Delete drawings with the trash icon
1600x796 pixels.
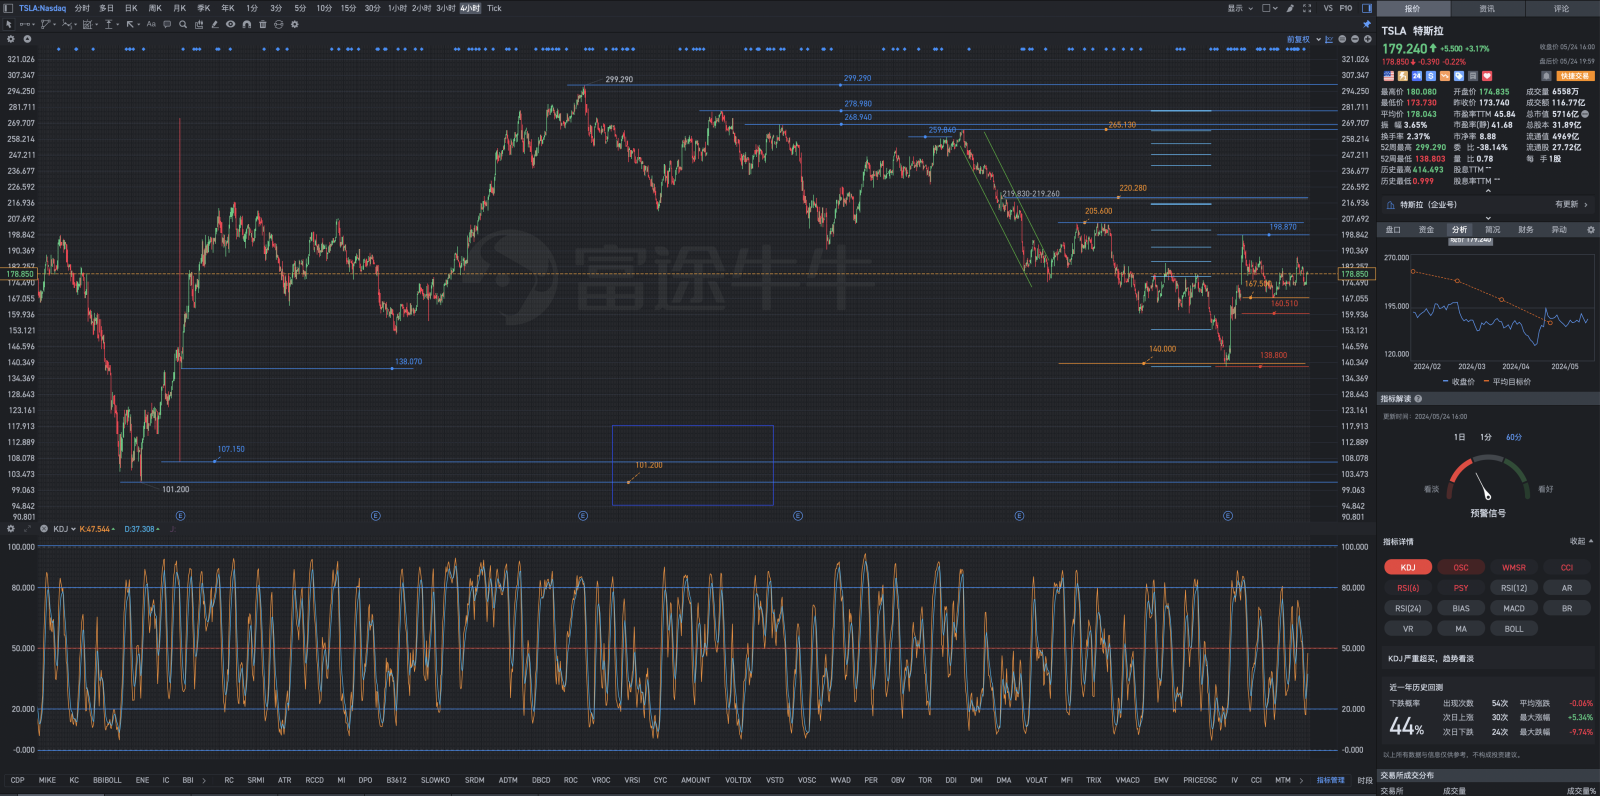click(x=263, y=24)
